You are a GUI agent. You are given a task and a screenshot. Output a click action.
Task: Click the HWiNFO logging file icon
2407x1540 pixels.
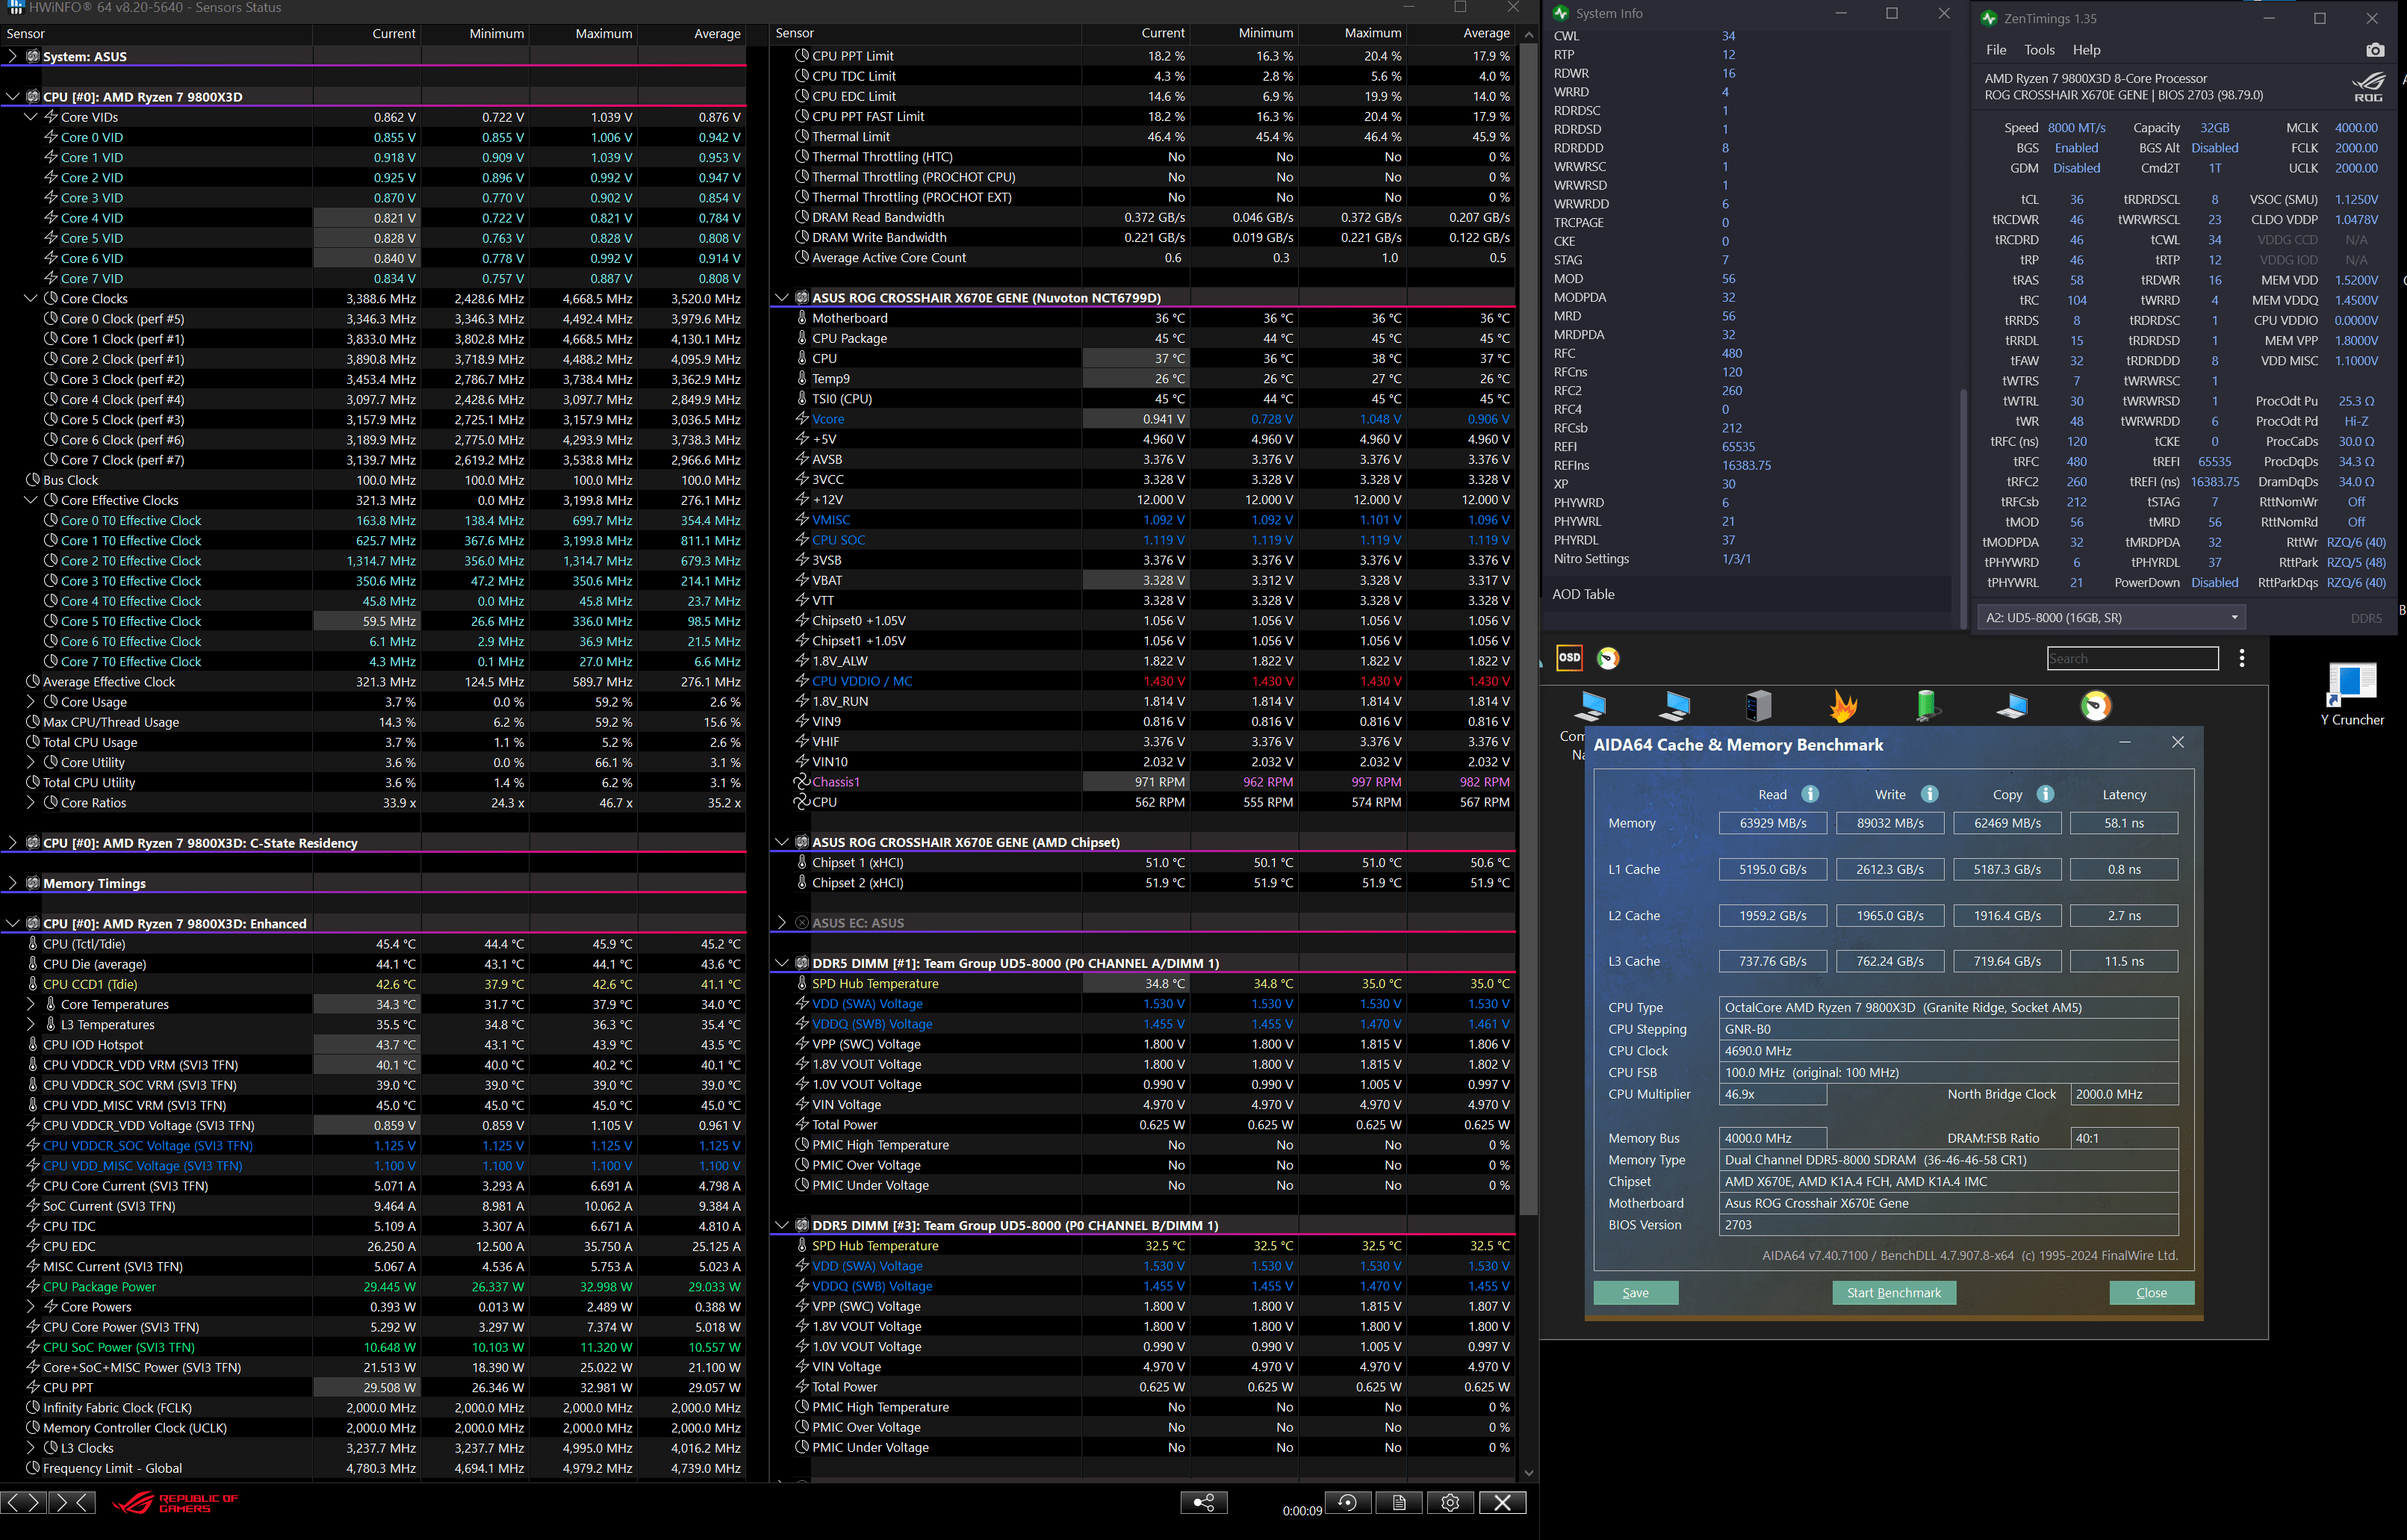1399,1502
